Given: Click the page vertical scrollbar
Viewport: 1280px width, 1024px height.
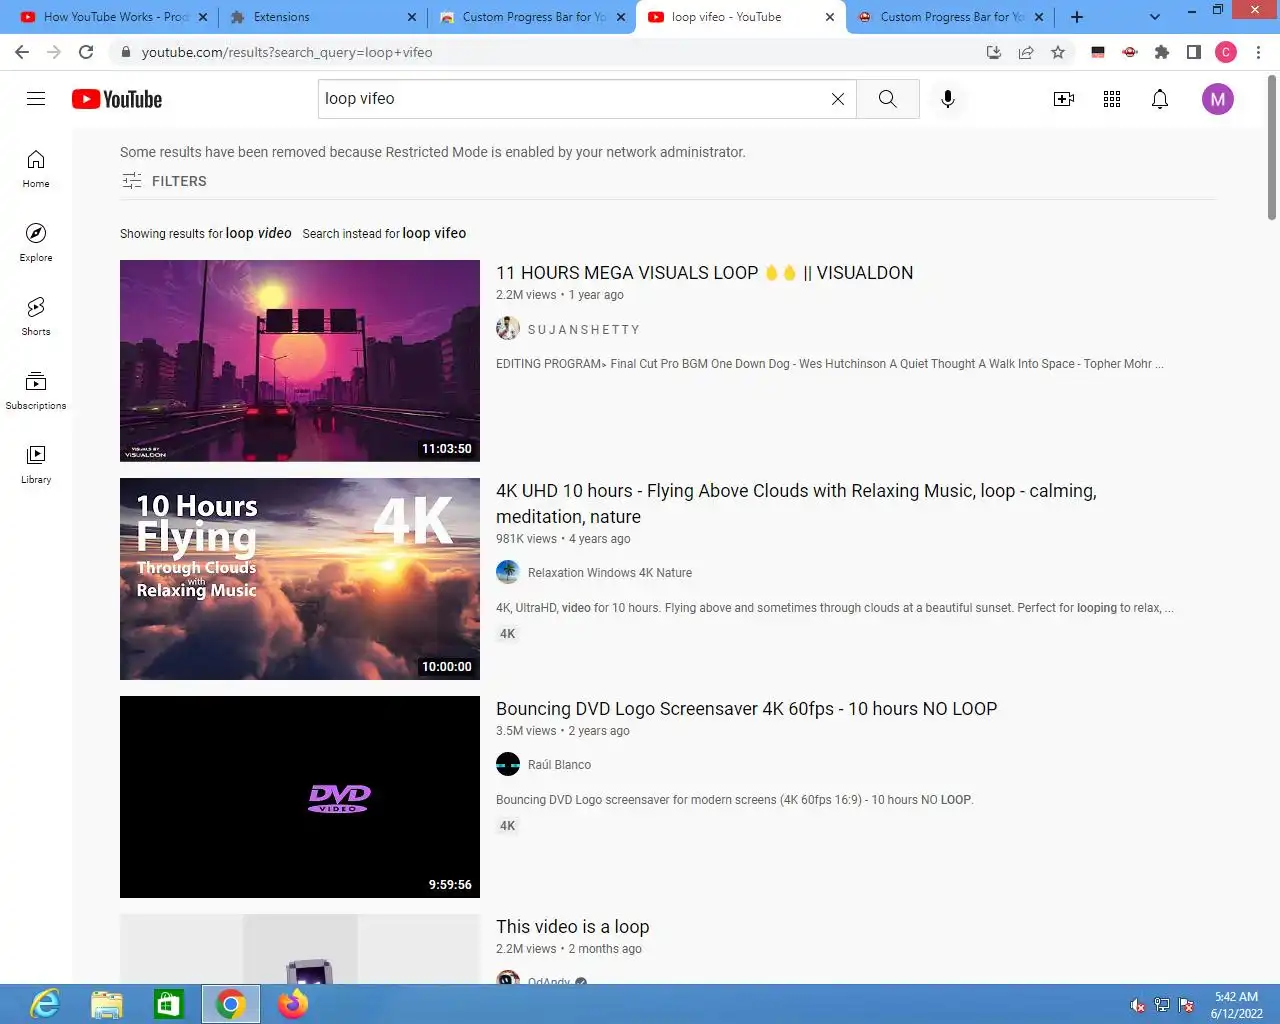Looking at the screenshot, I should [1272, 146].
